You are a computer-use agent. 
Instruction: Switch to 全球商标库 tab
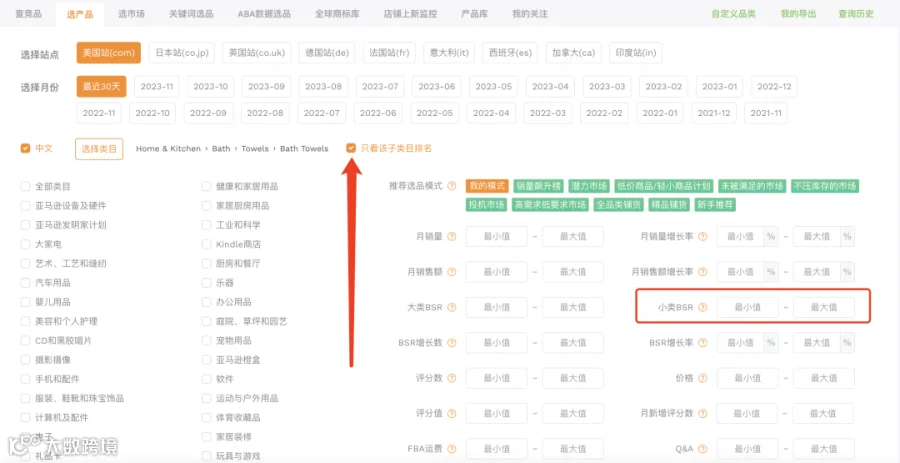pyautogui.click(x=338, y=14)
